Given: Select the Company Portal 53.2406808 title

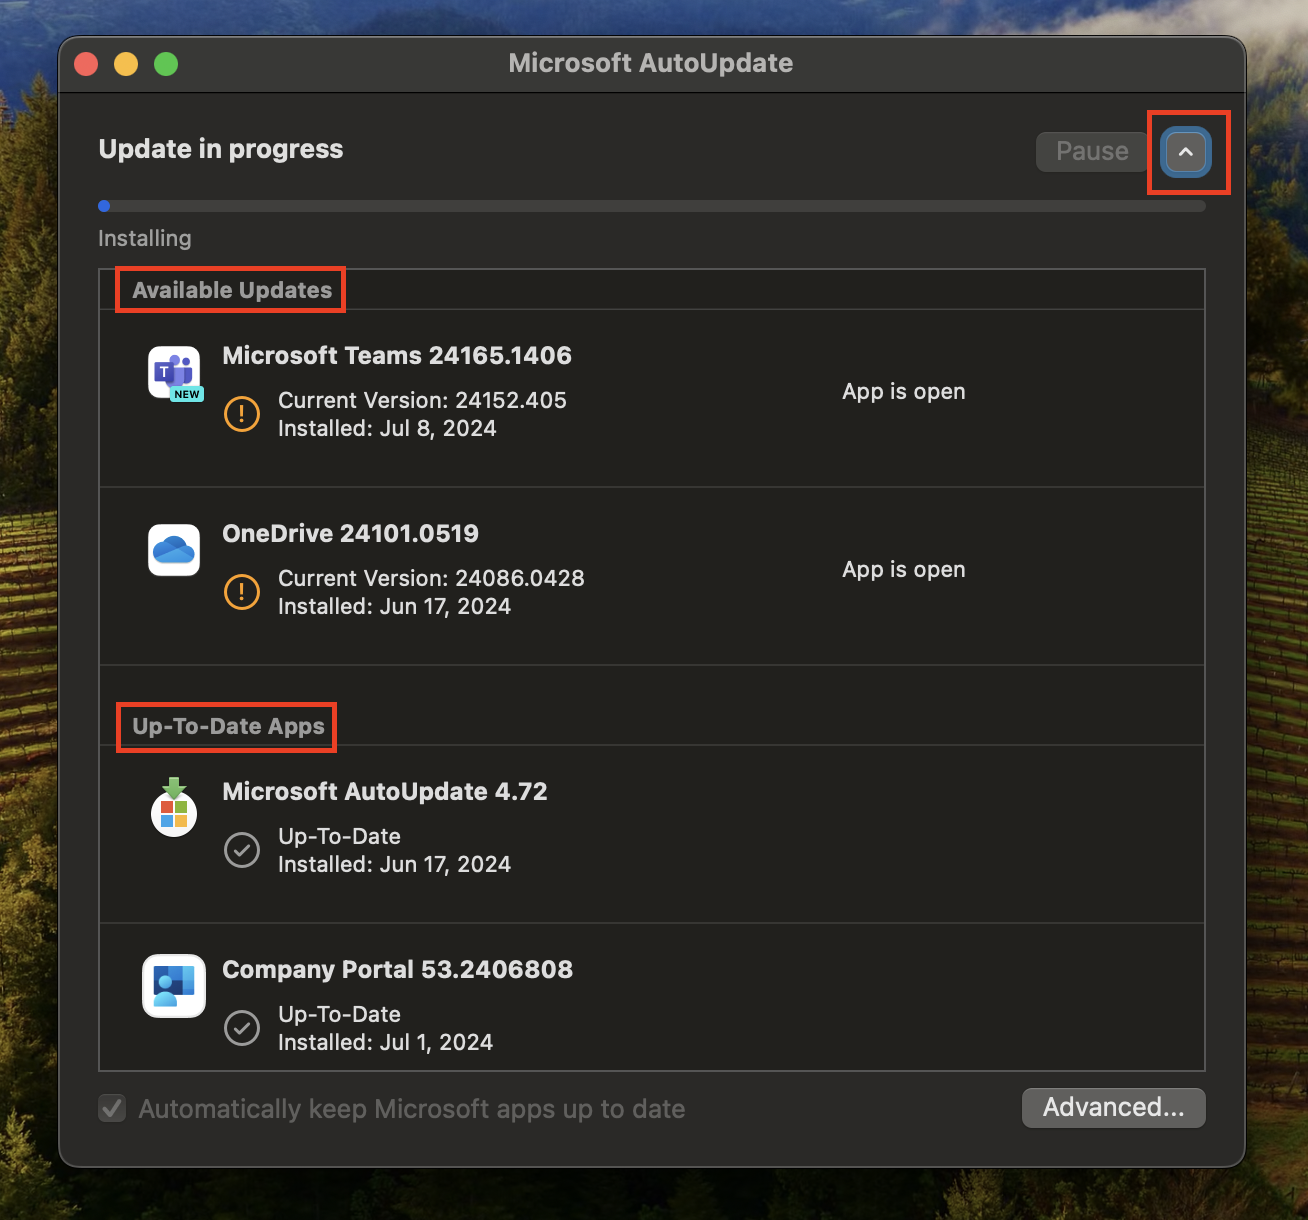Looking at the screenshot, I should coord(397,969).
